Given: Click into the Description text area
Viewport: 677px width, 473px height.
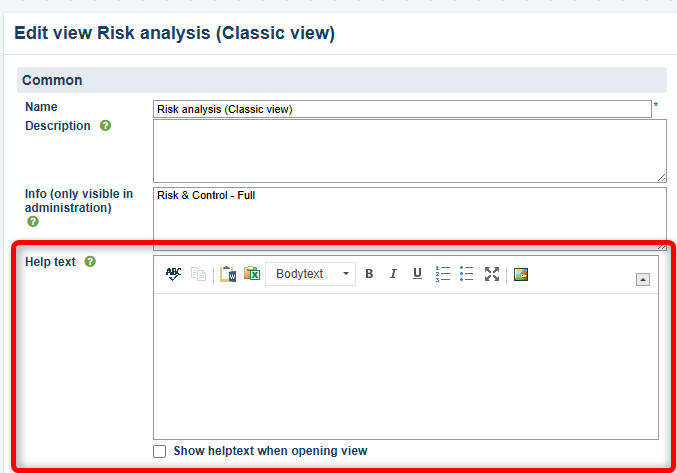Looking at the screenshot, I should (x=409, y=150).
